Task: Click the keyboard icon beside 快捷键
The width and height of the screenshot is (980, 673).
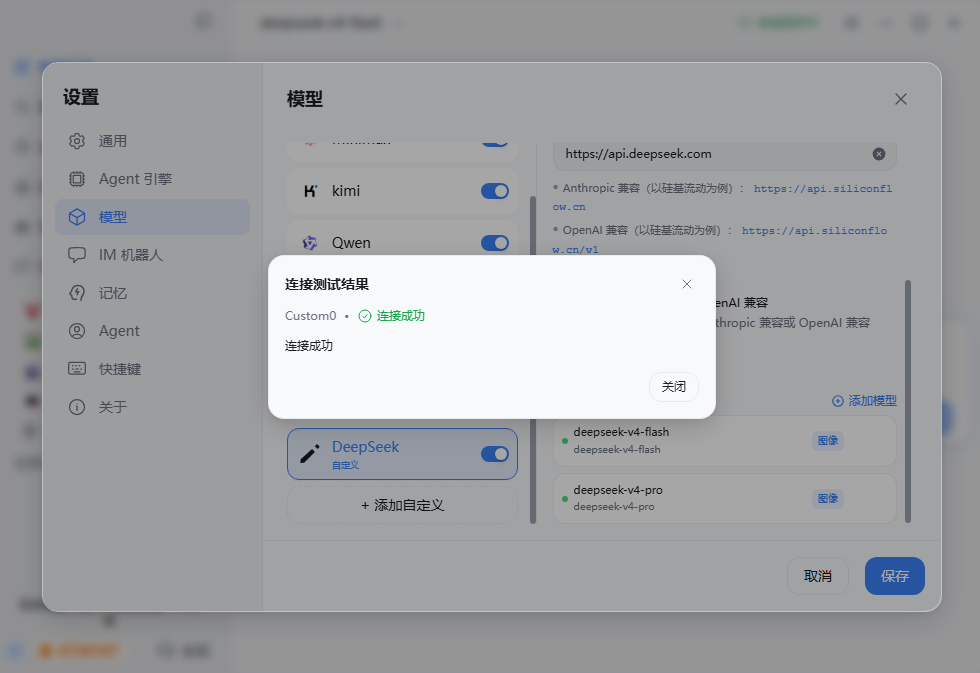Action: (x=77, y=369)
